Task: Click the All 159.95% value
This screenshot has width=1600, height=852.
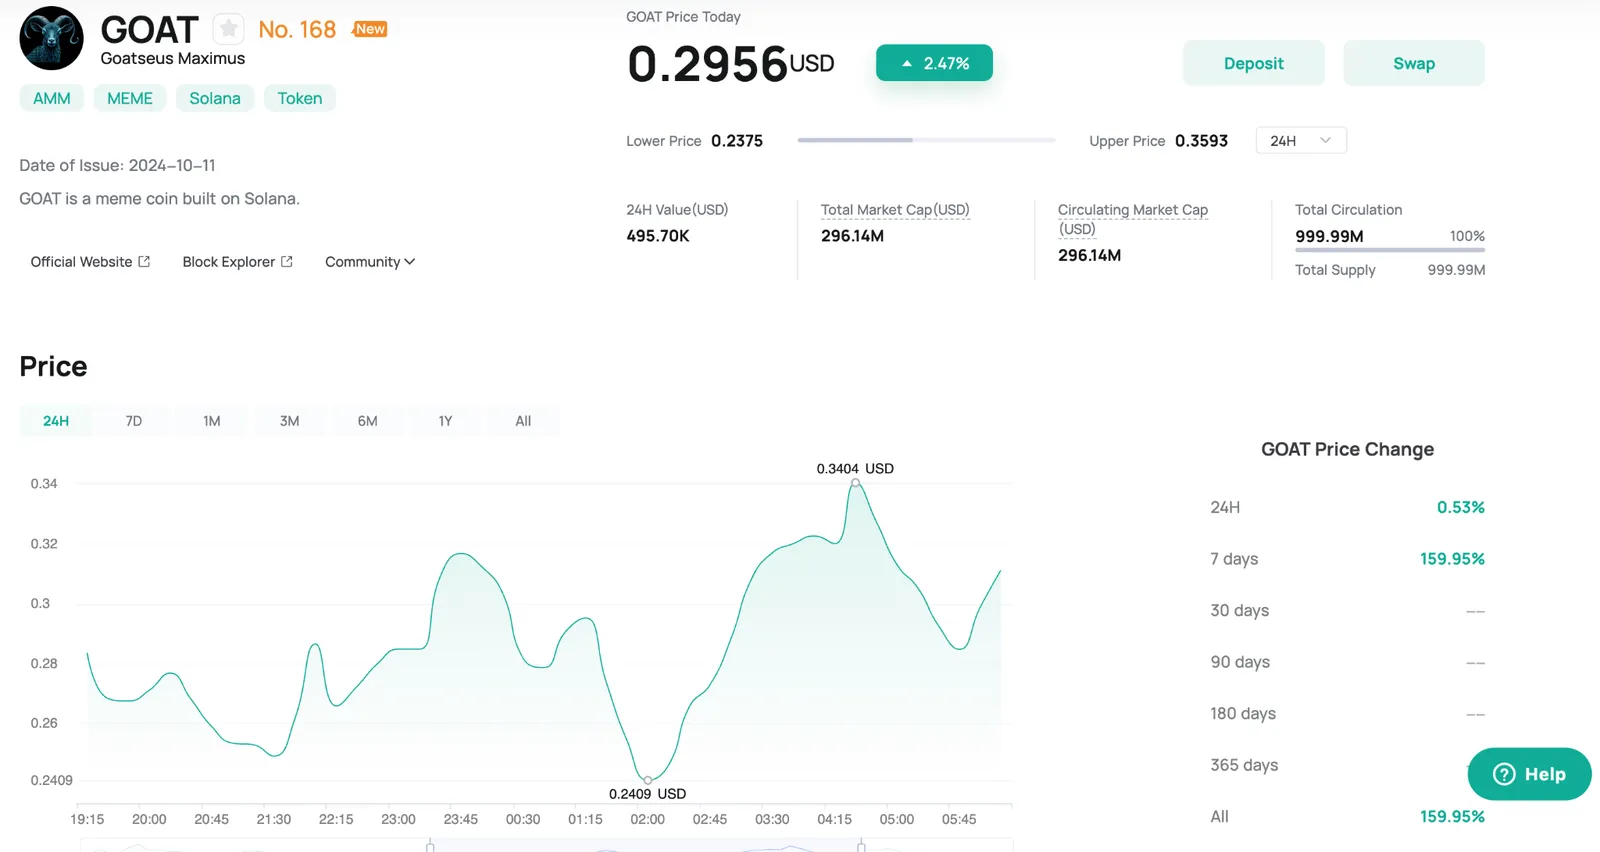Action: (1452, 817)
